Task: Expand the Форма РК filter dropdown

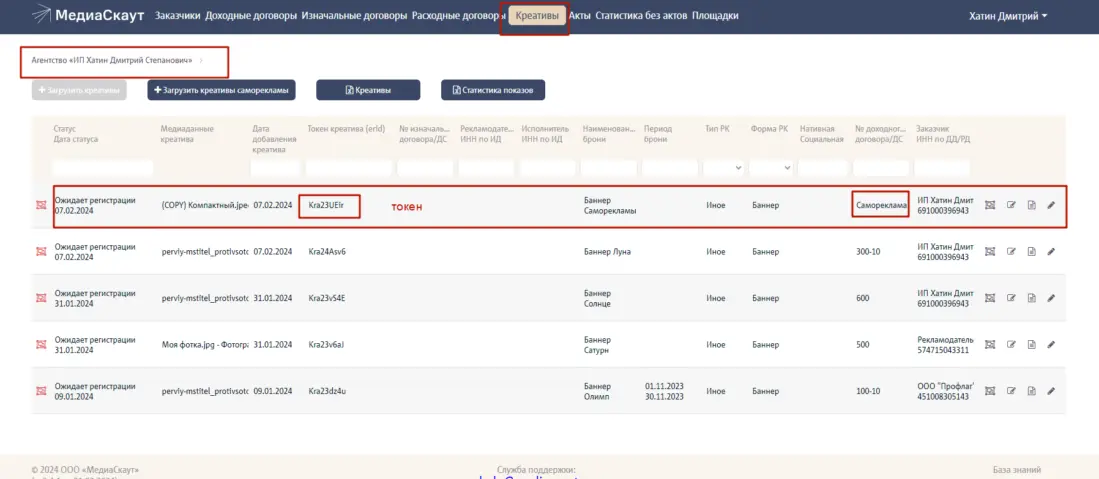Action: coord(771,168)
